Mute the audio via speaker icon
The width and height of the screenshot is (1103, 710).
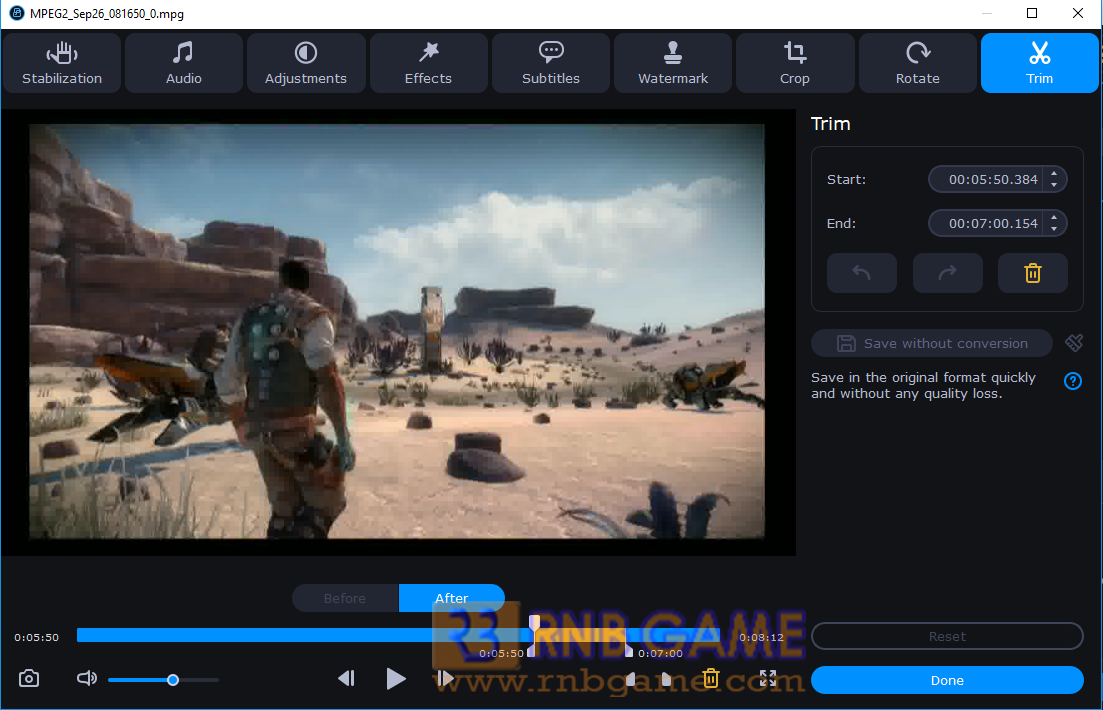tap(87, 678)
